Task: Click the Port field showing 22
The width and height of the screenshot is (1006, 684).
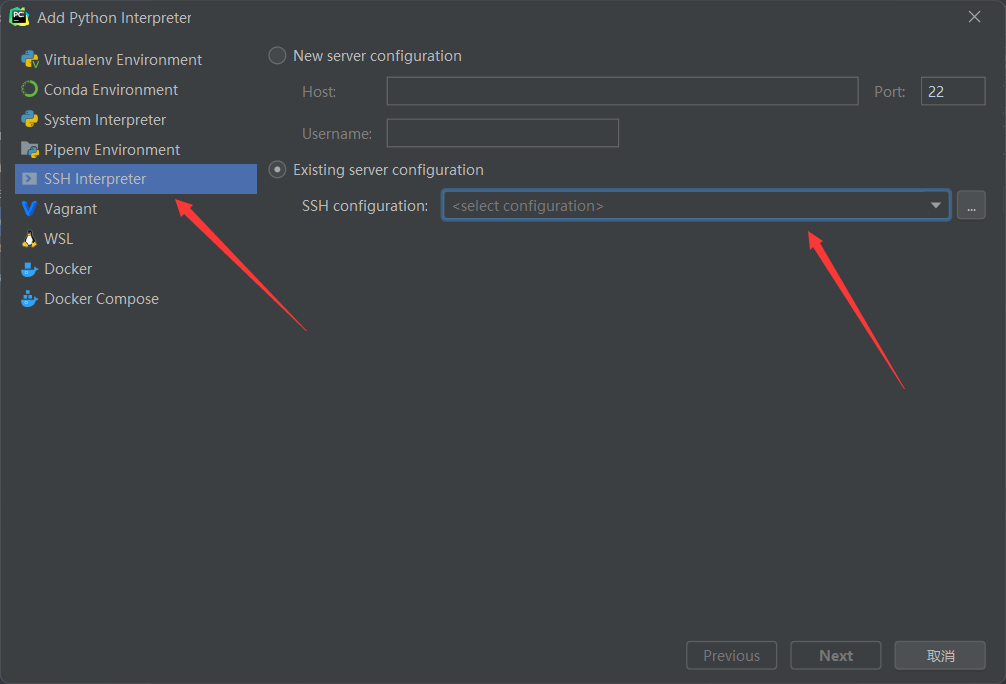Action: (x=953, y=91)
